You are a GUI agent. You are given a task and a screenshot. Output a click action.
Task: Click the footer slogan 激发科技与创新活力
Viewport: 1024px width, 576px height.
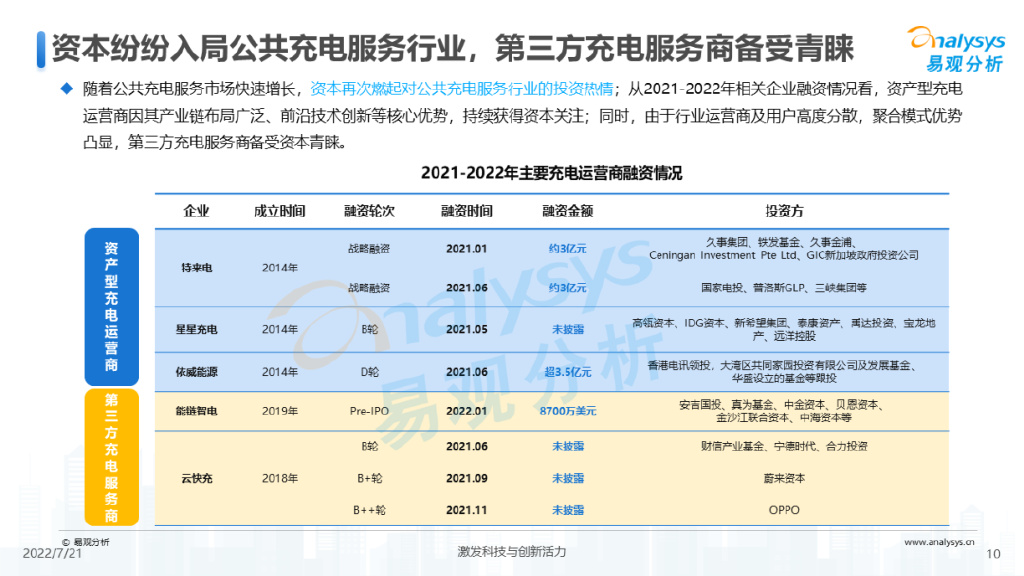click(511, 552)
